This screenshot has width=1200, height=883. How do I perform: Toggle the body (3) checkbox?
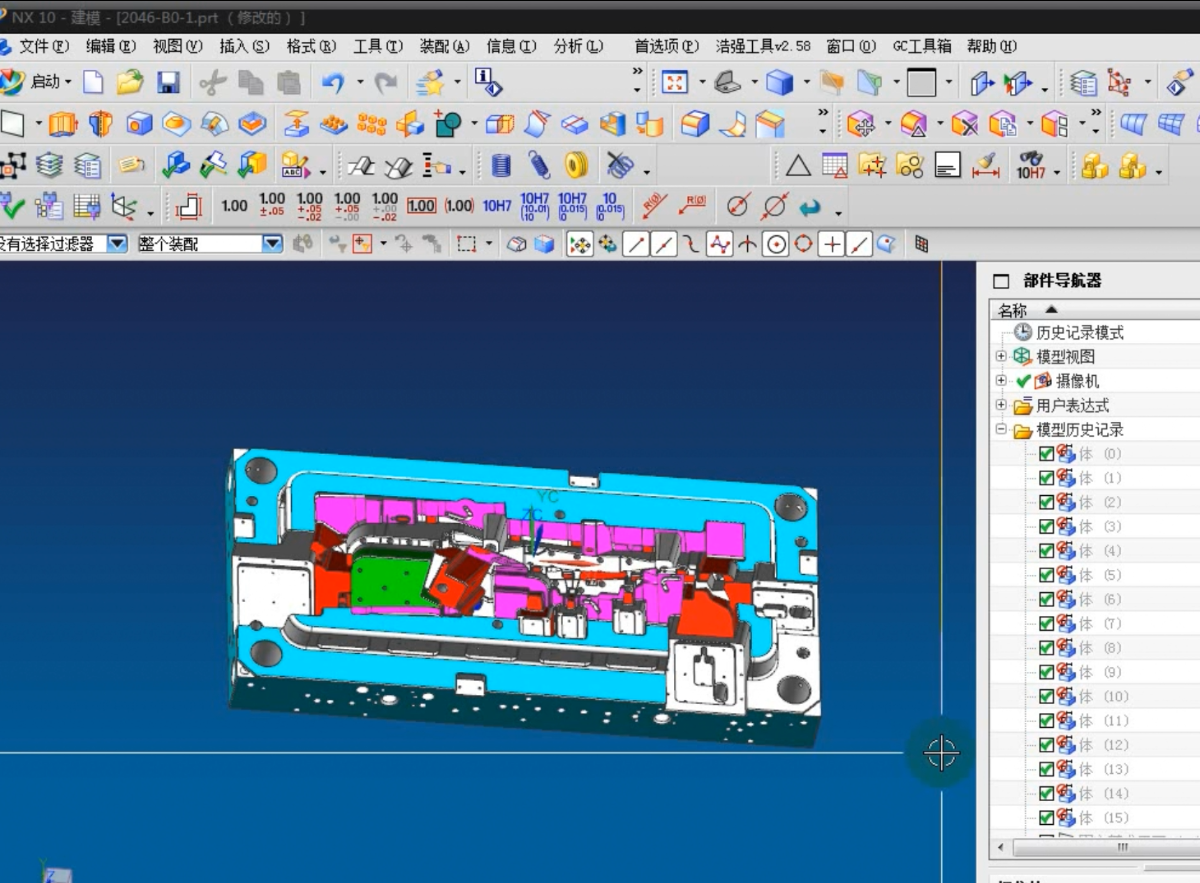(1046, 526)
